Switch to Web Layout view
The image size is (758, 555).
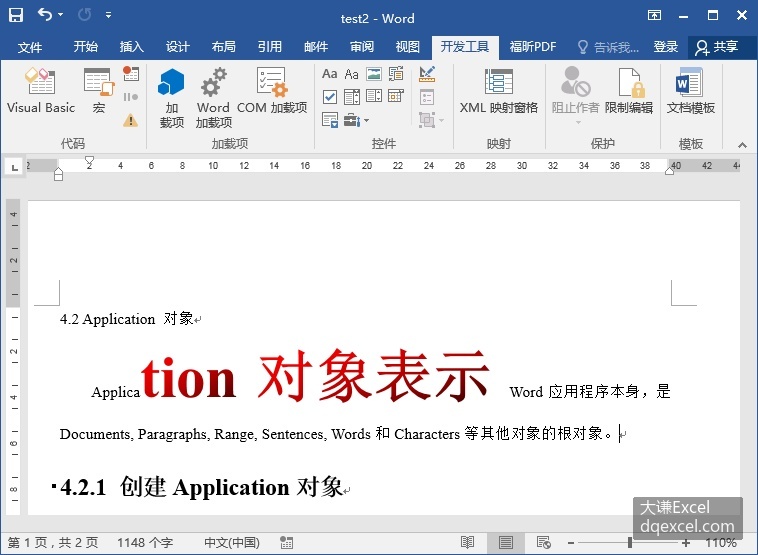(543, 542)
